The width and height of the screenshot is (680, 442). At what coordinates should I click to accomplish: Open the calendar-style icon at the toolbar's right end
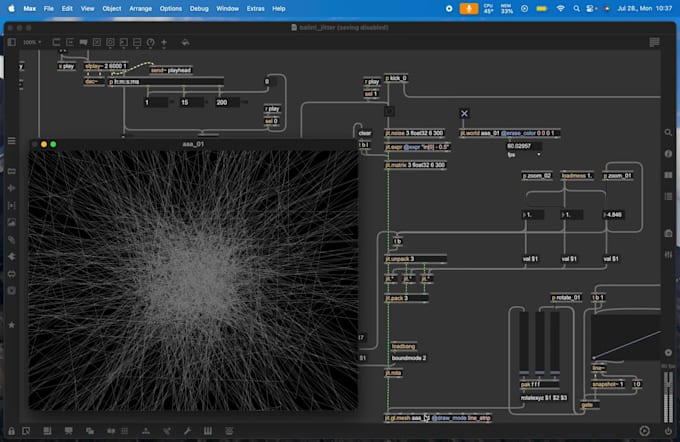pos(654,42)
